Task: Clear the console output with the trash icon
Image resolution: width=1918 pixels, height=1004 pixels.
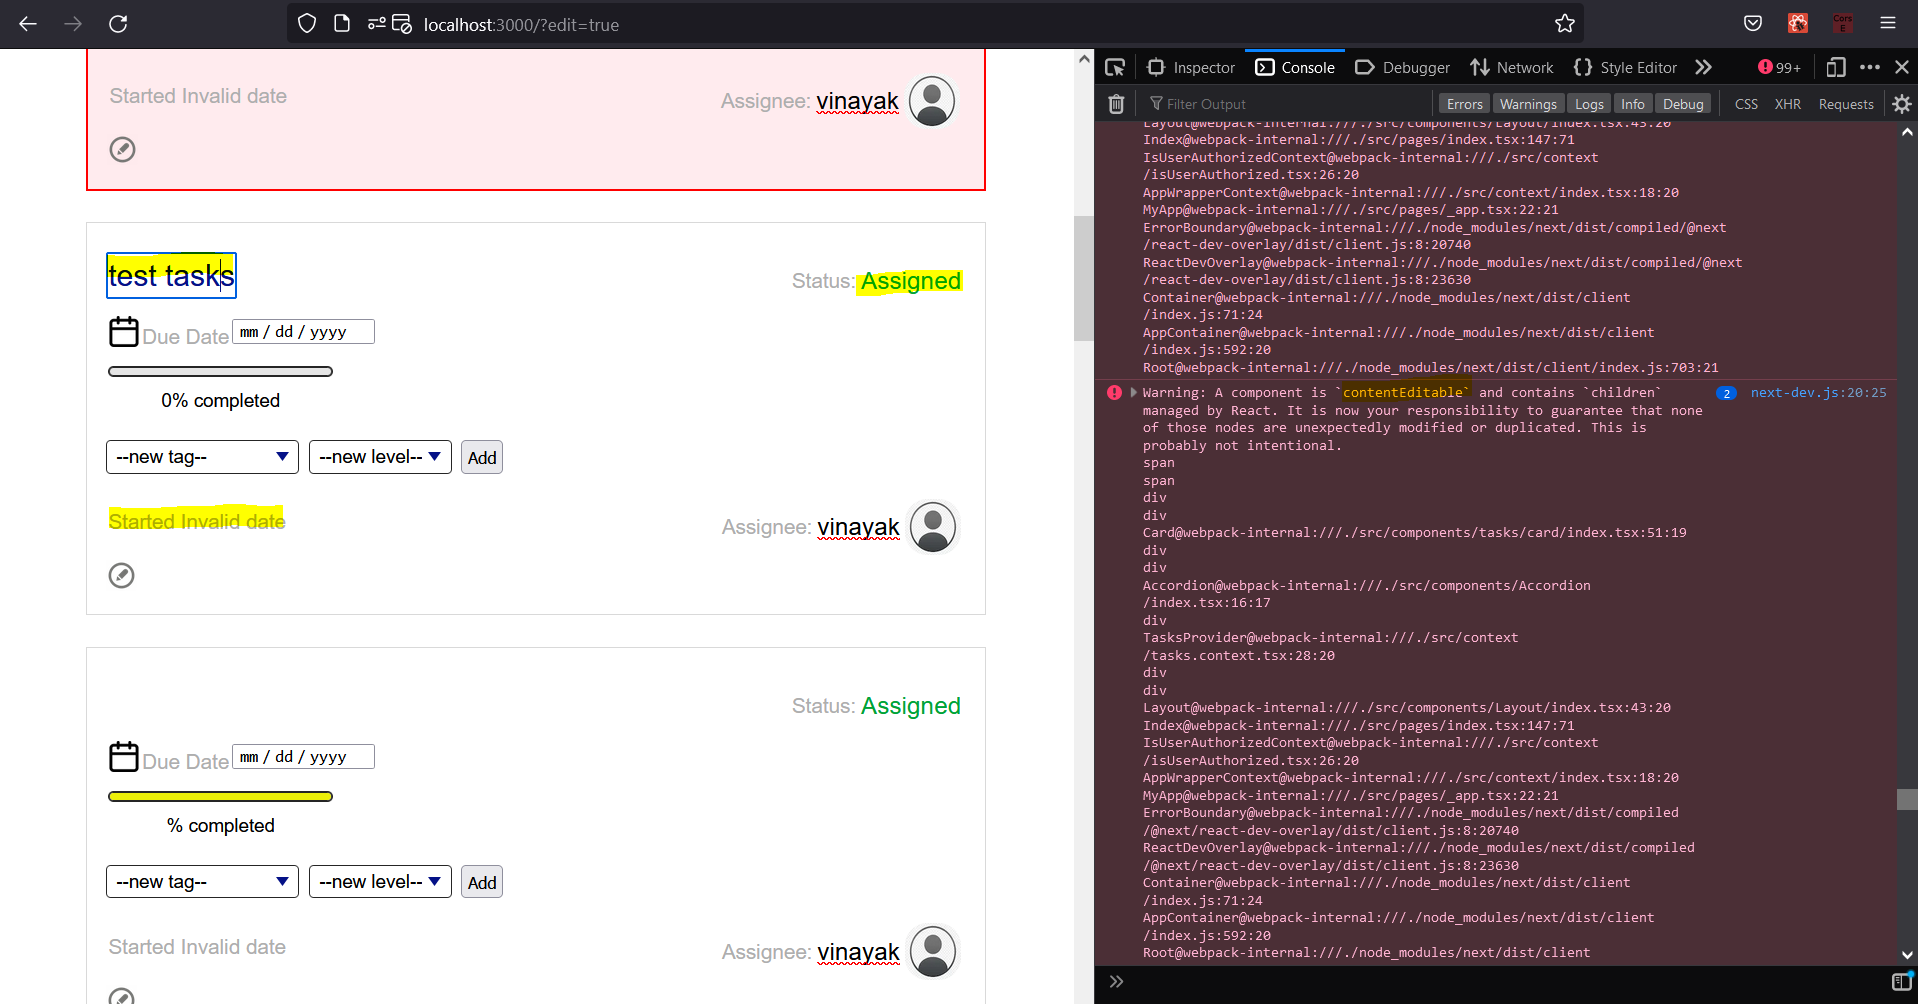Action: 1116,103
